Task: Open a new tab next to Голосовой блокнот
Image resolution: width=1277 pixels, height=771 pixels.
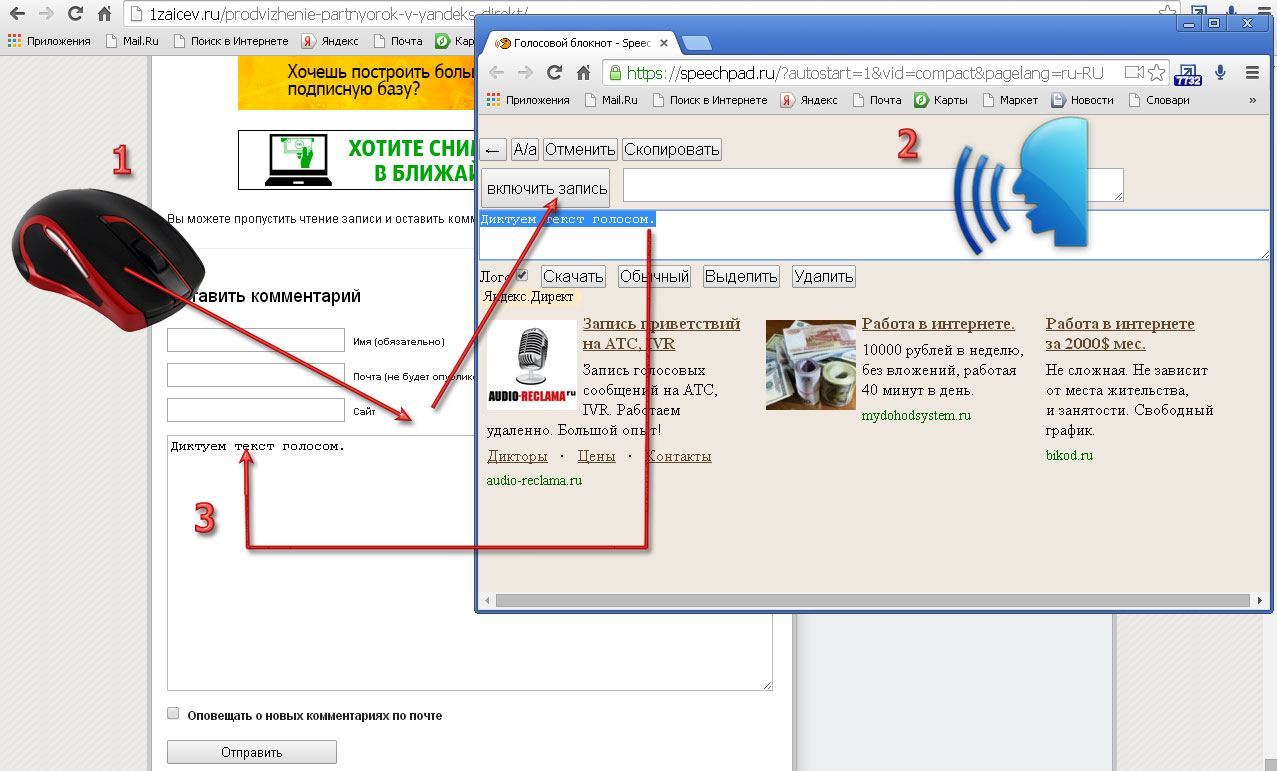Action: click(697, 43)
